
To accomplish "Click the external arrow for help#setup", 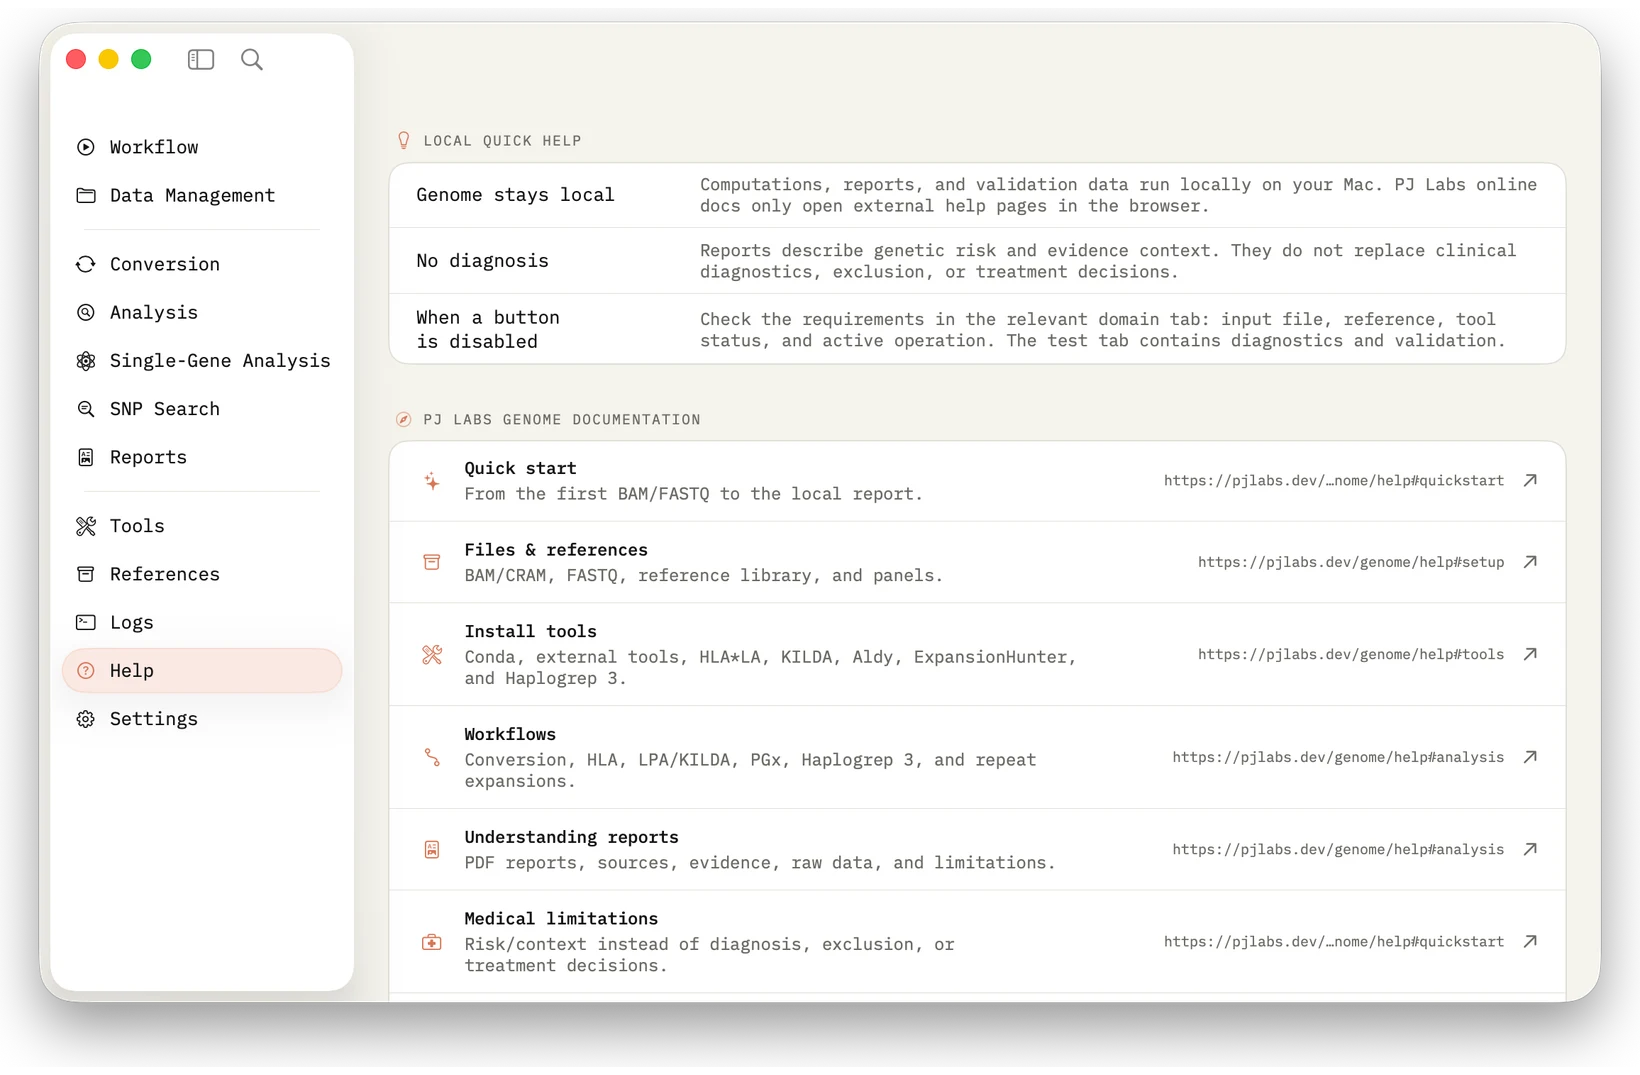I will click(x=1530, y=562).
